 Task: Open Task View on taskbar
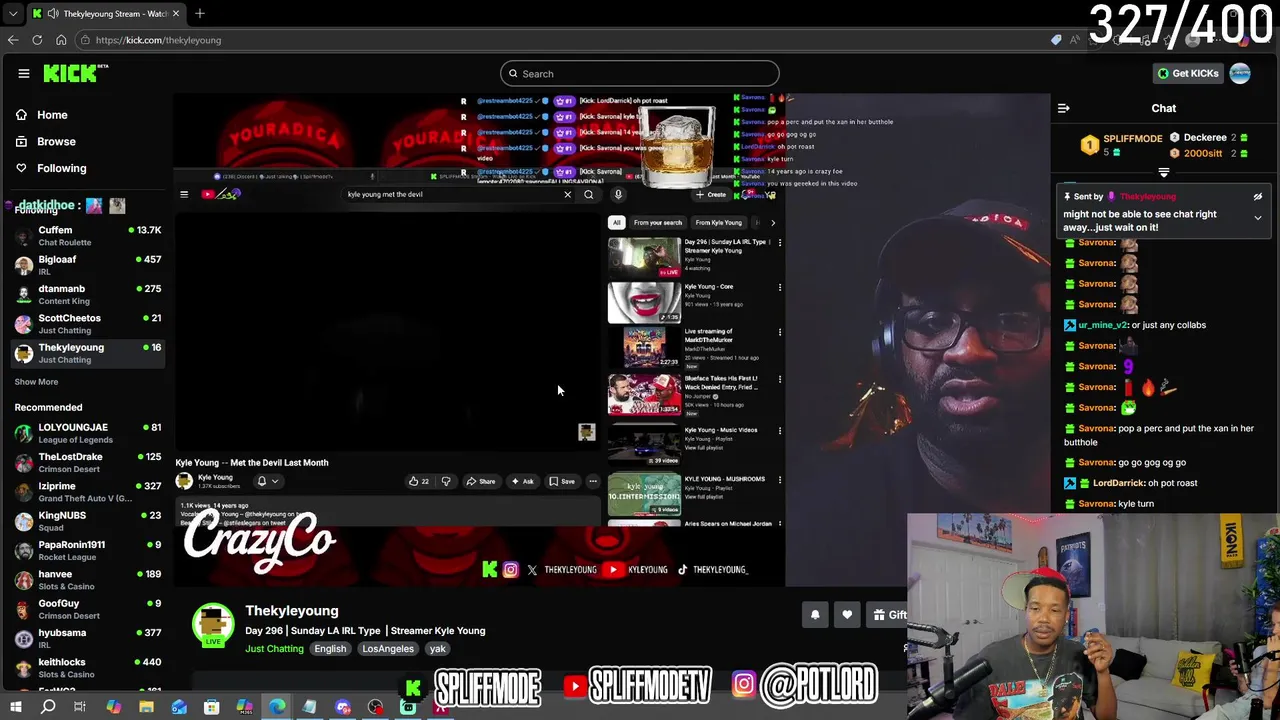click(x=80, y=707)
